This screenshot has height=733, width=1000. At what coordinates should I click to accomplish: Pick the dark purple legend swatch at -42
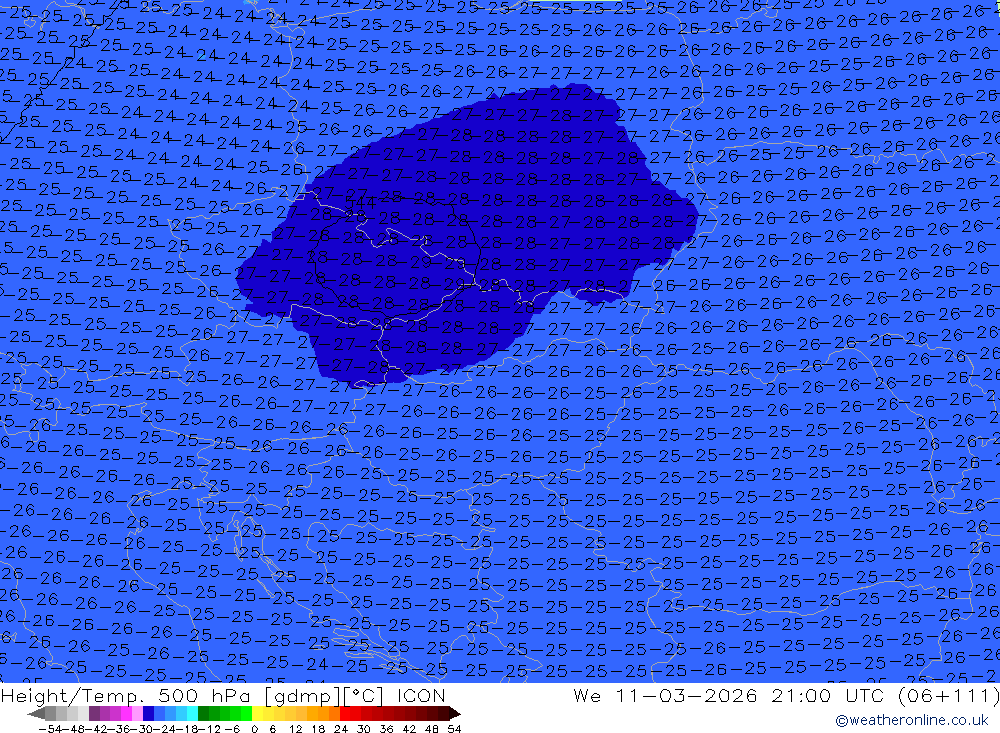coord(94,713)
